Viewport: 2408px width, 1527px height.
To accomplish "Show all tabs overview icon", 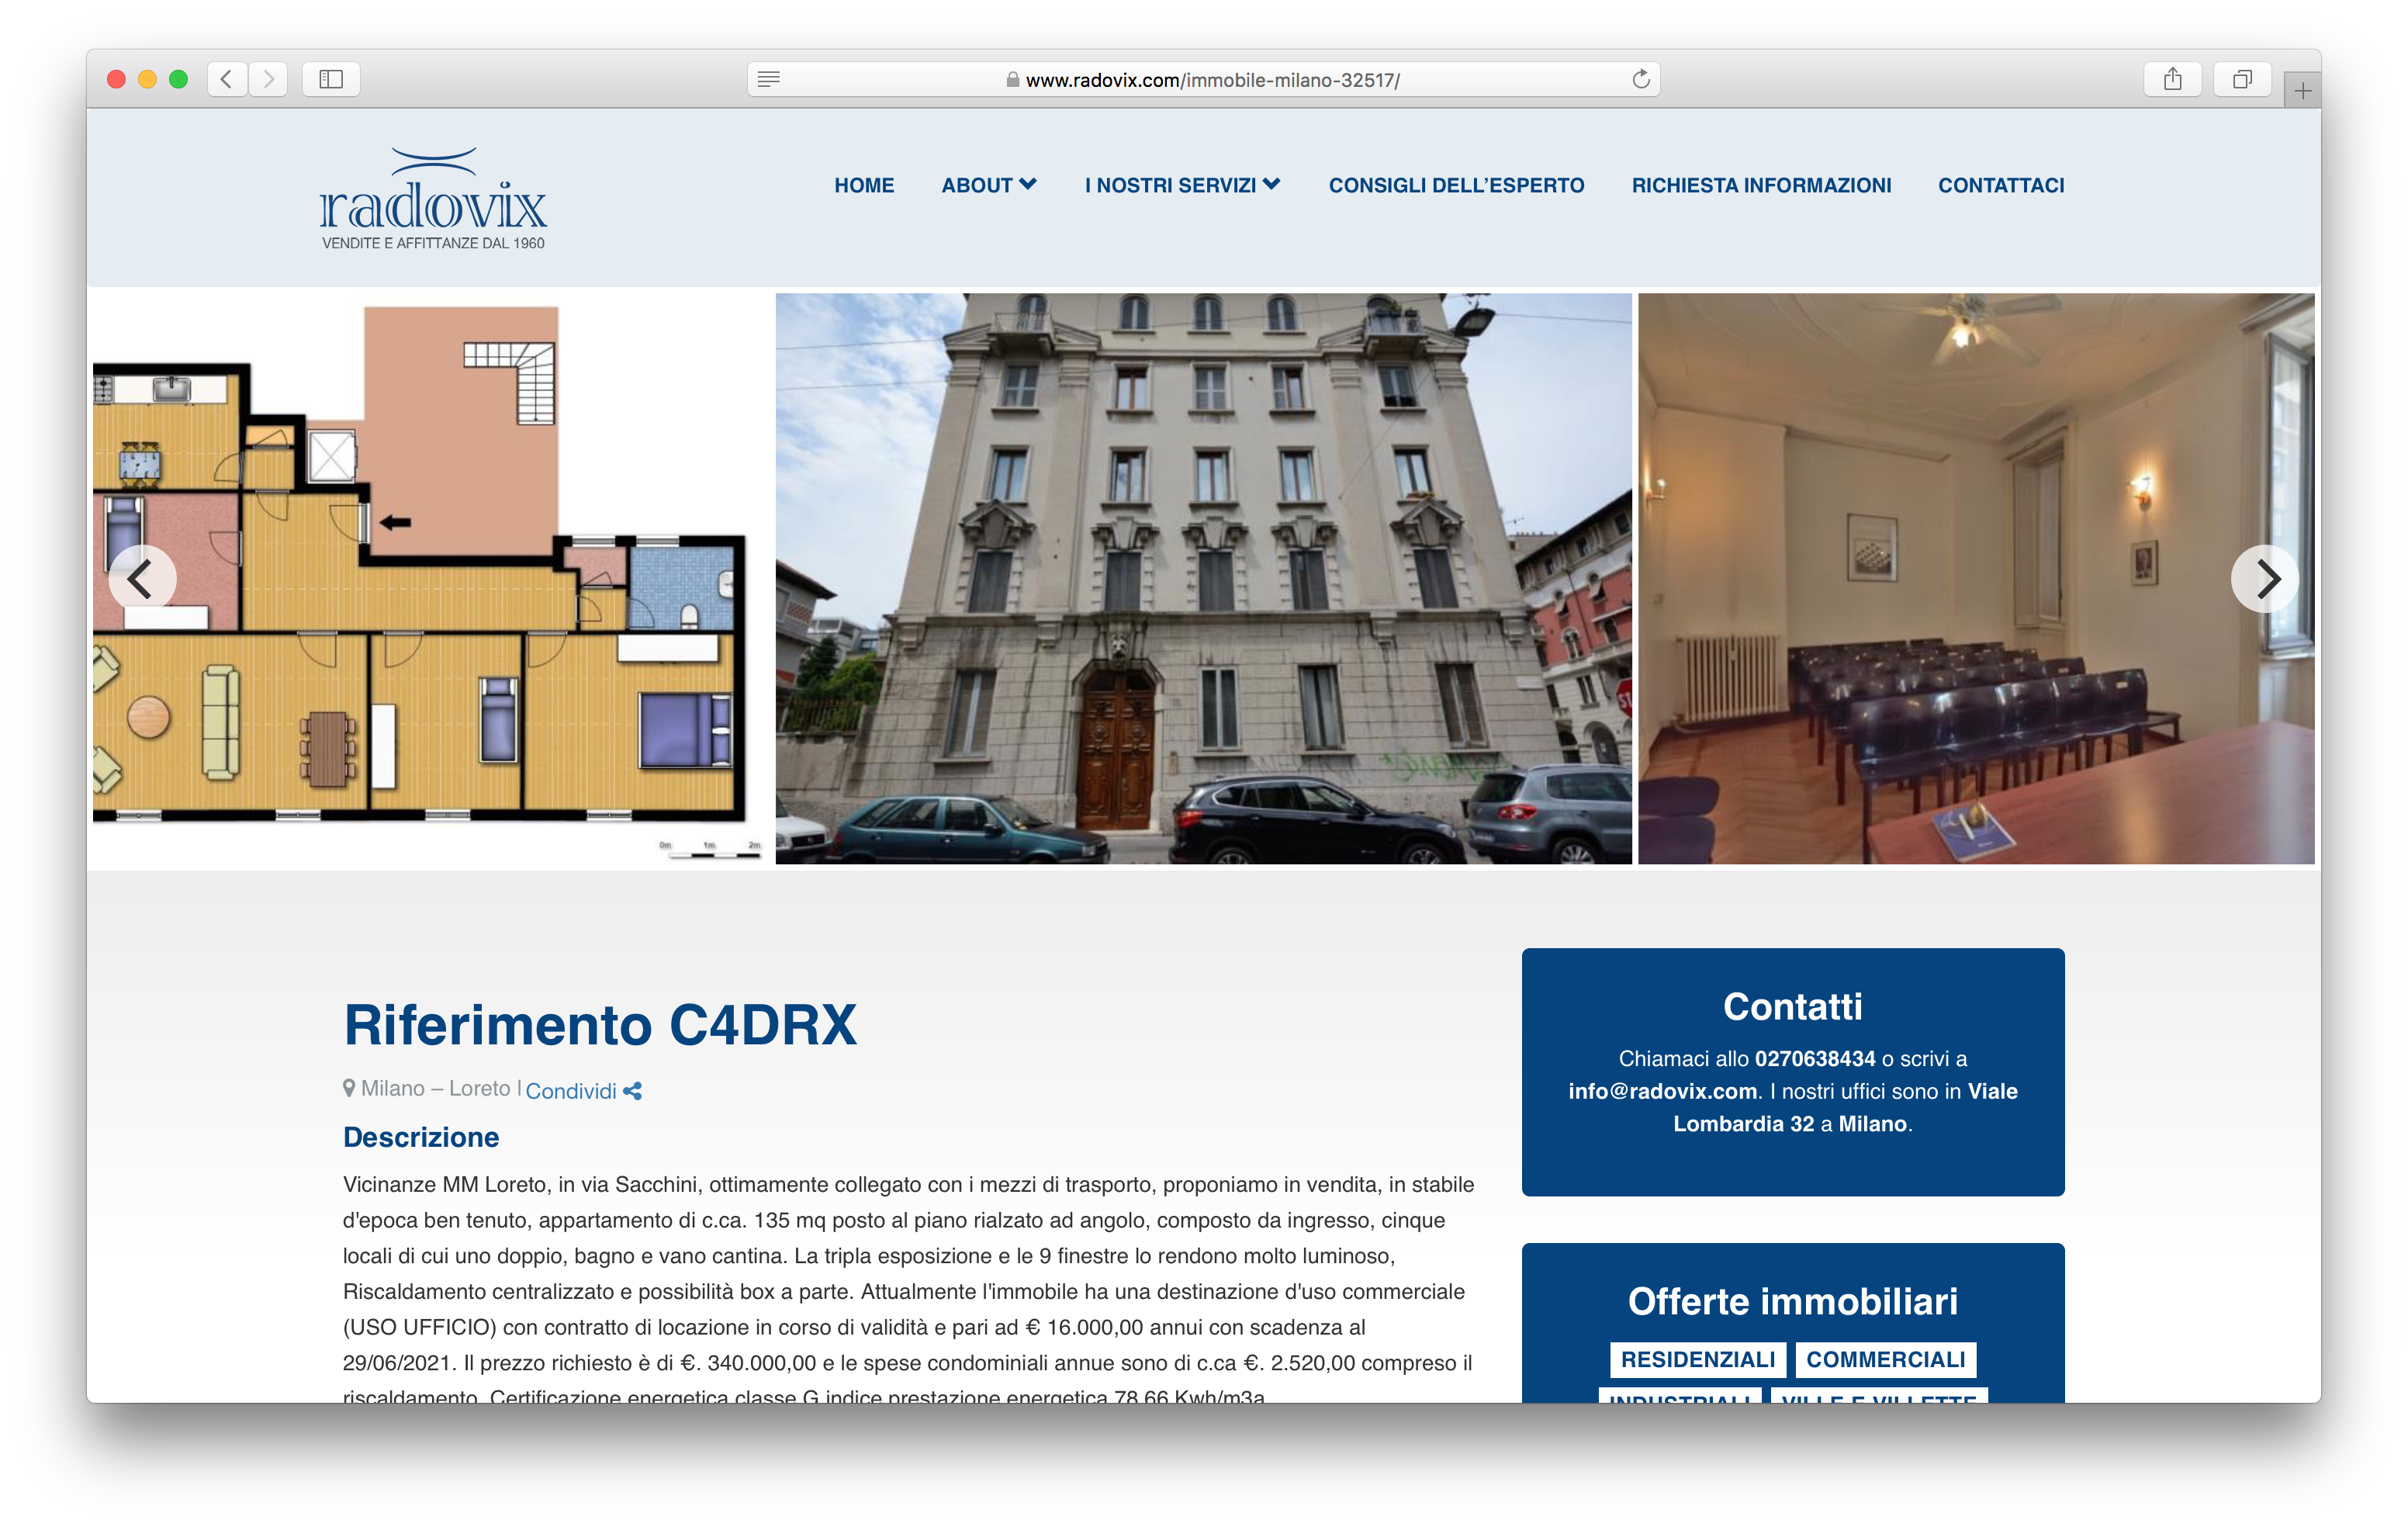I will tap(2242, 79).
